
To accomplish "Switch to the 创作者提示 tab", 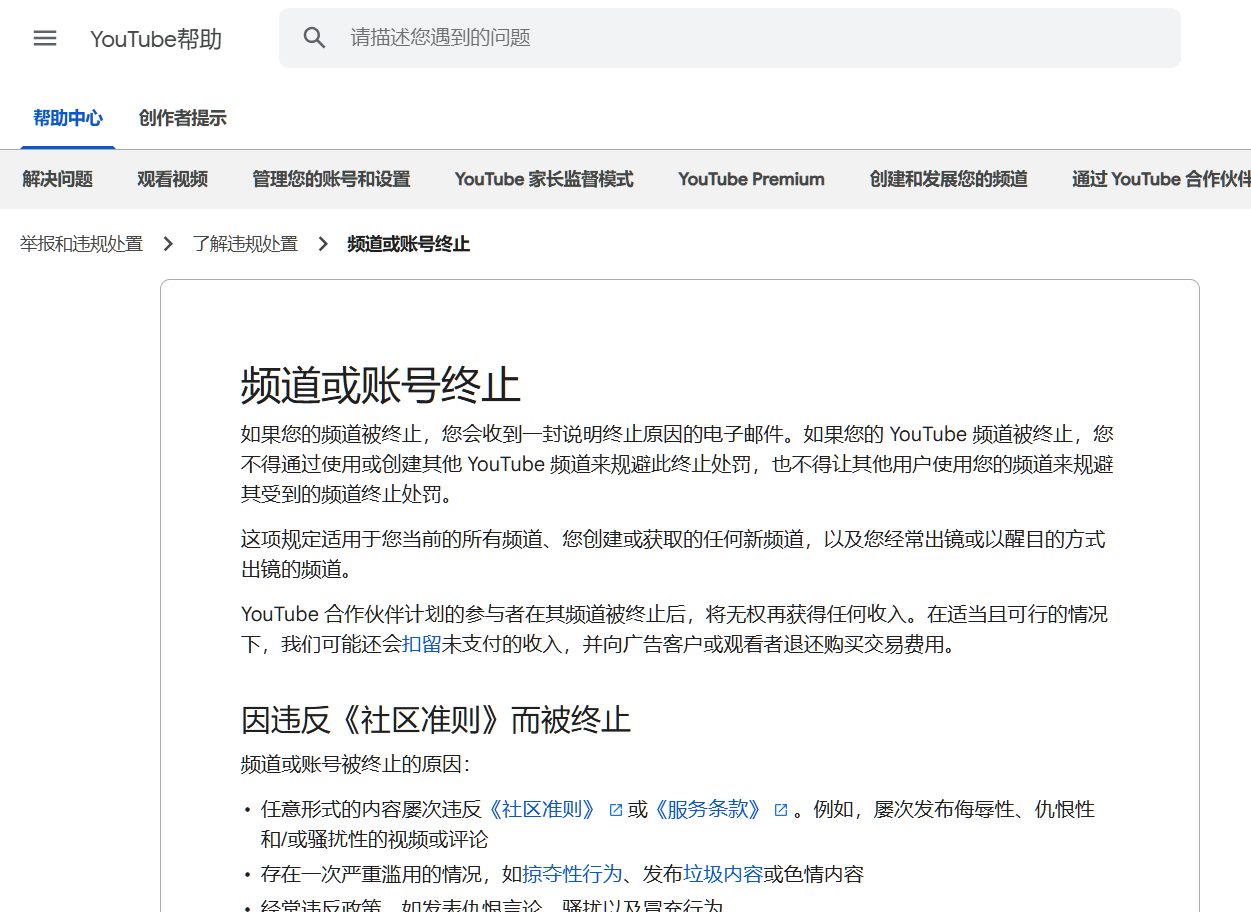I will [182, 118].
